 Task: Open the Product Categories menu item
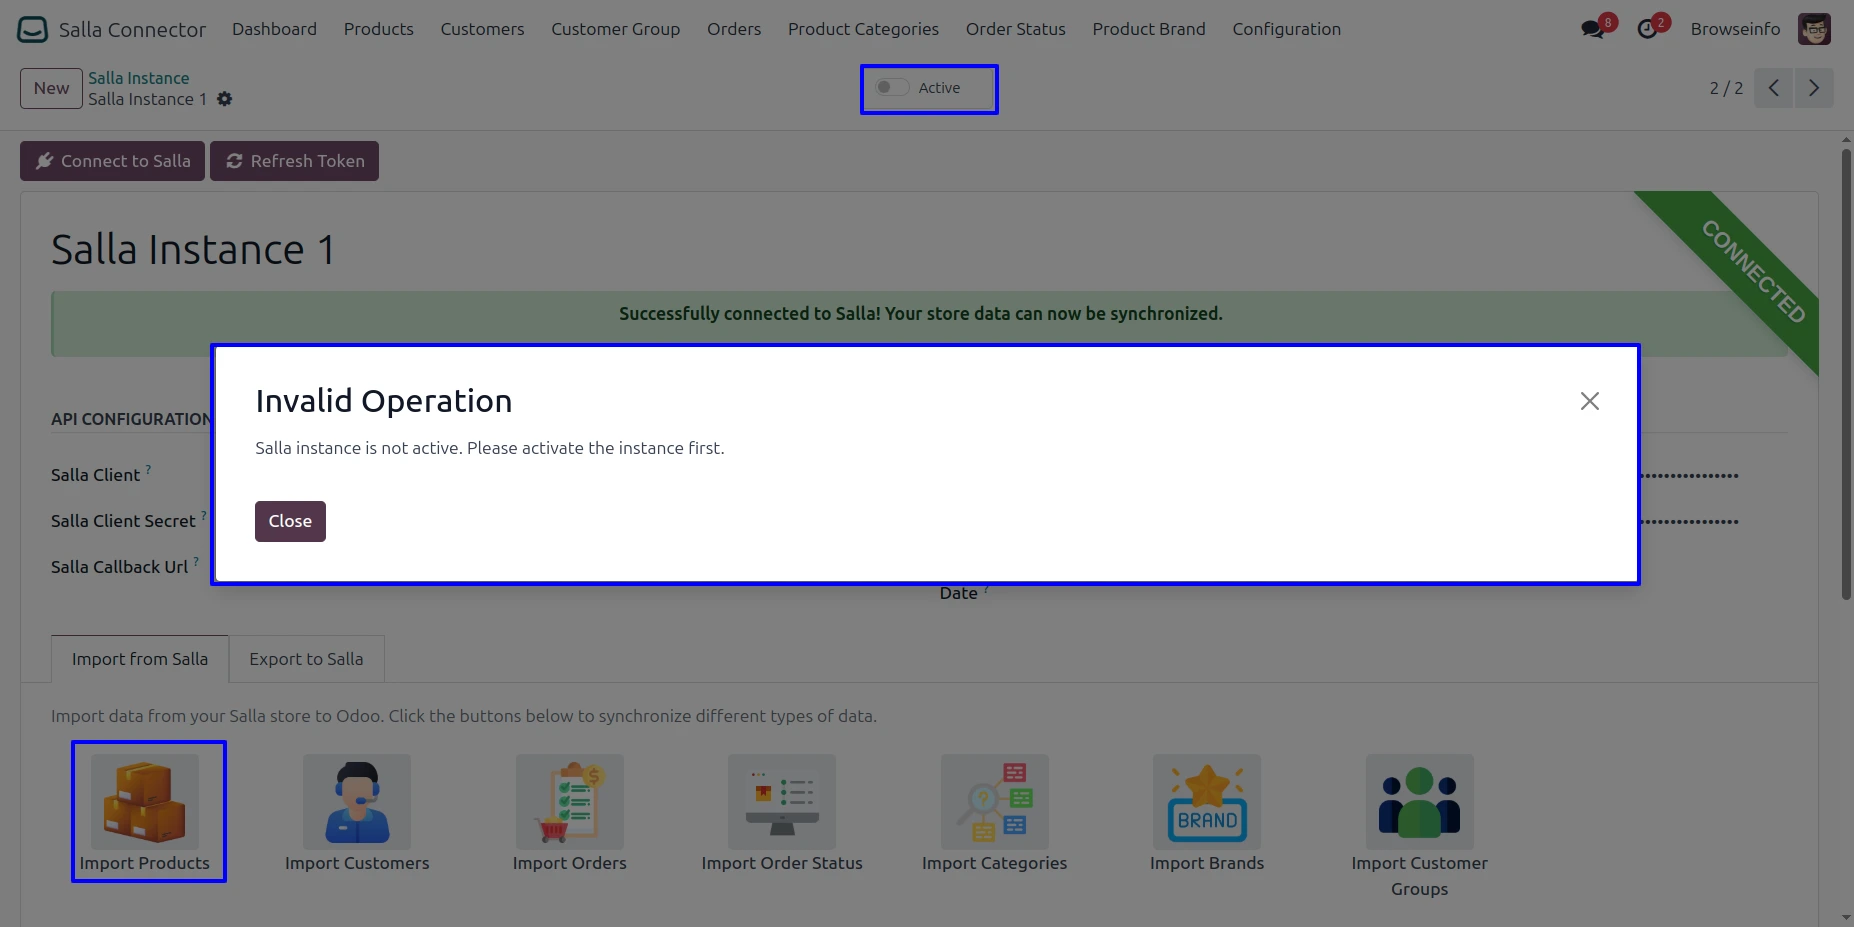863,29
